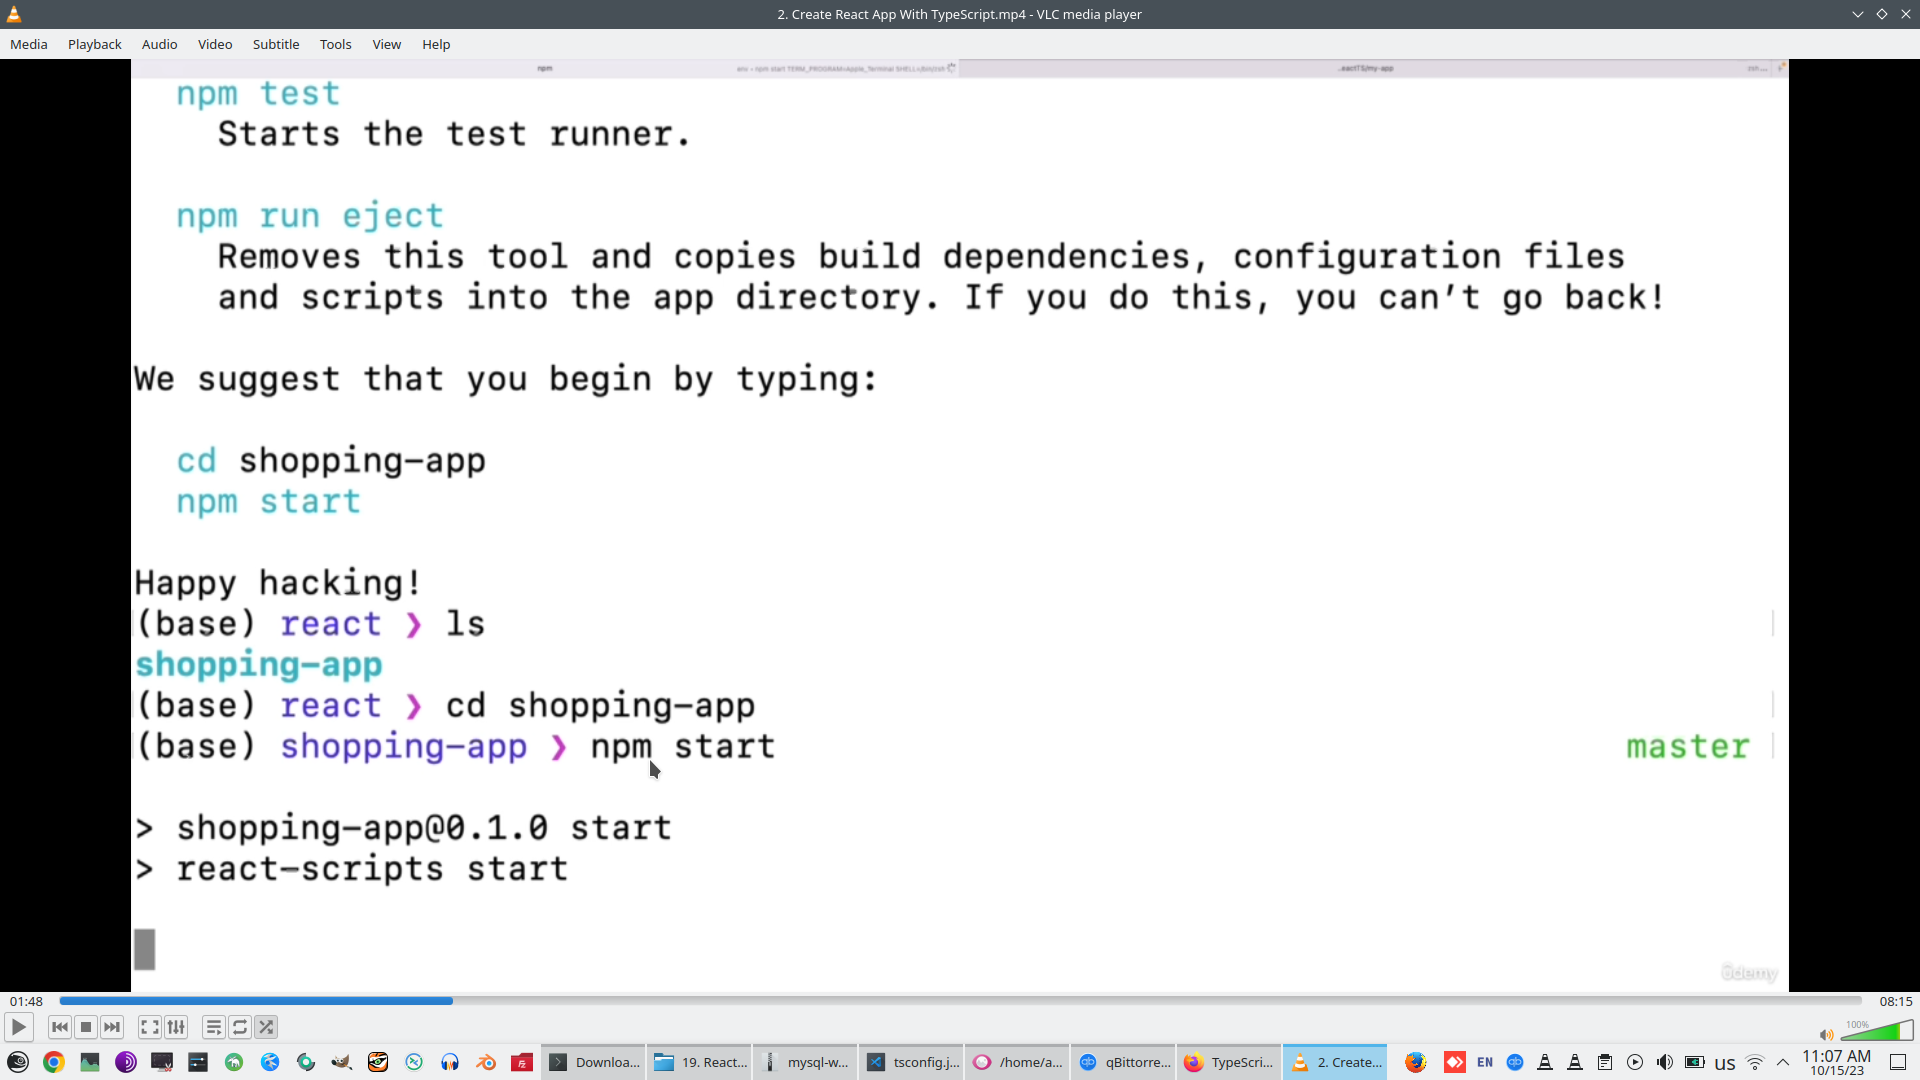
Task: Expand hidden system tray icons
Action: click(1783, 1063)
